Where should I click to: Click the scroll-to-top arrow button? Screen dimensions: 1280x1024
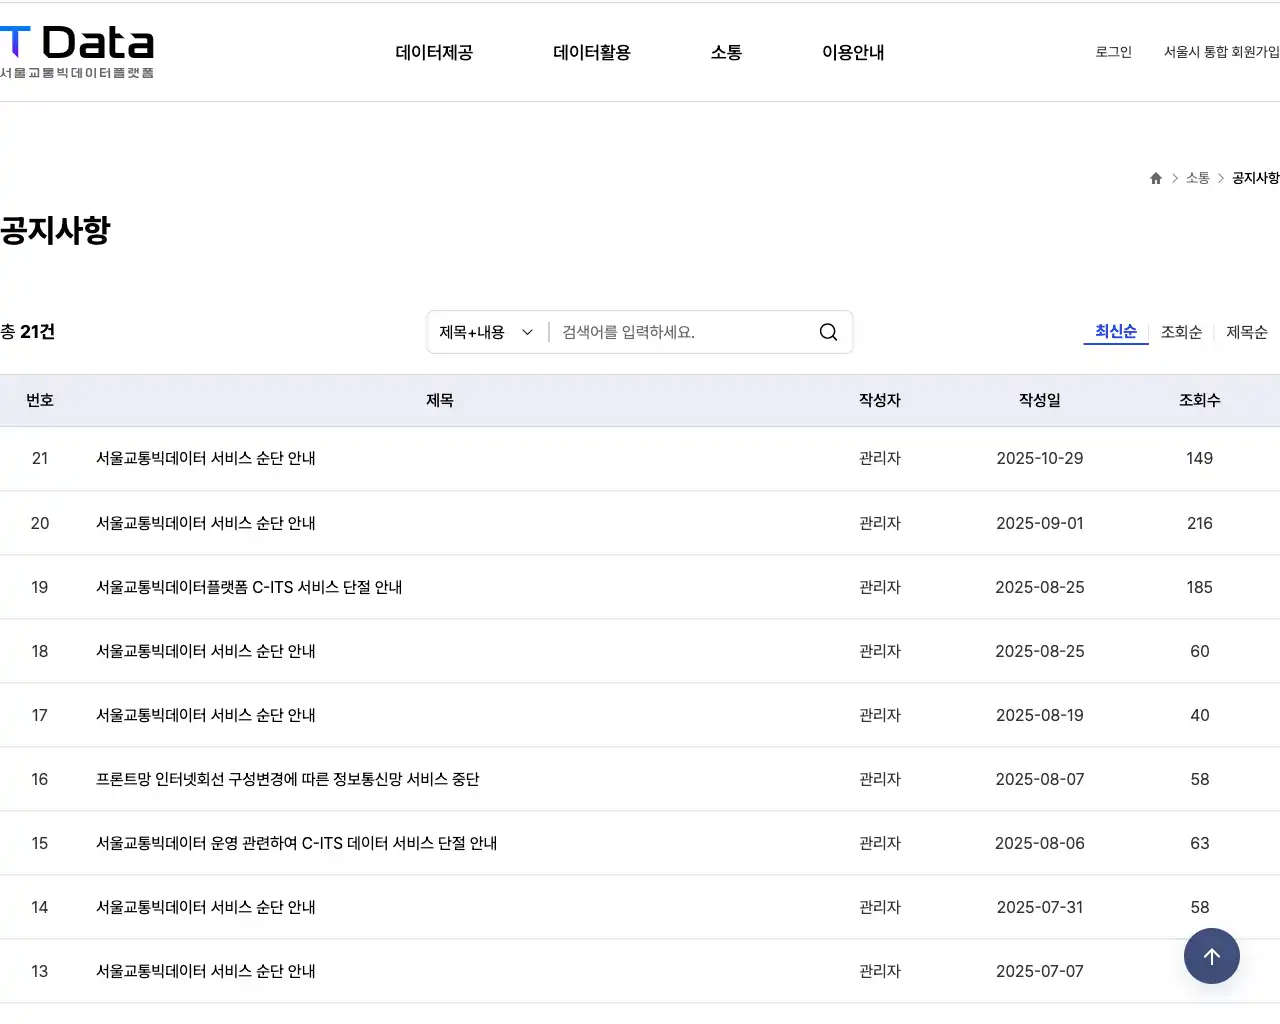click(x=1211, y=956)
